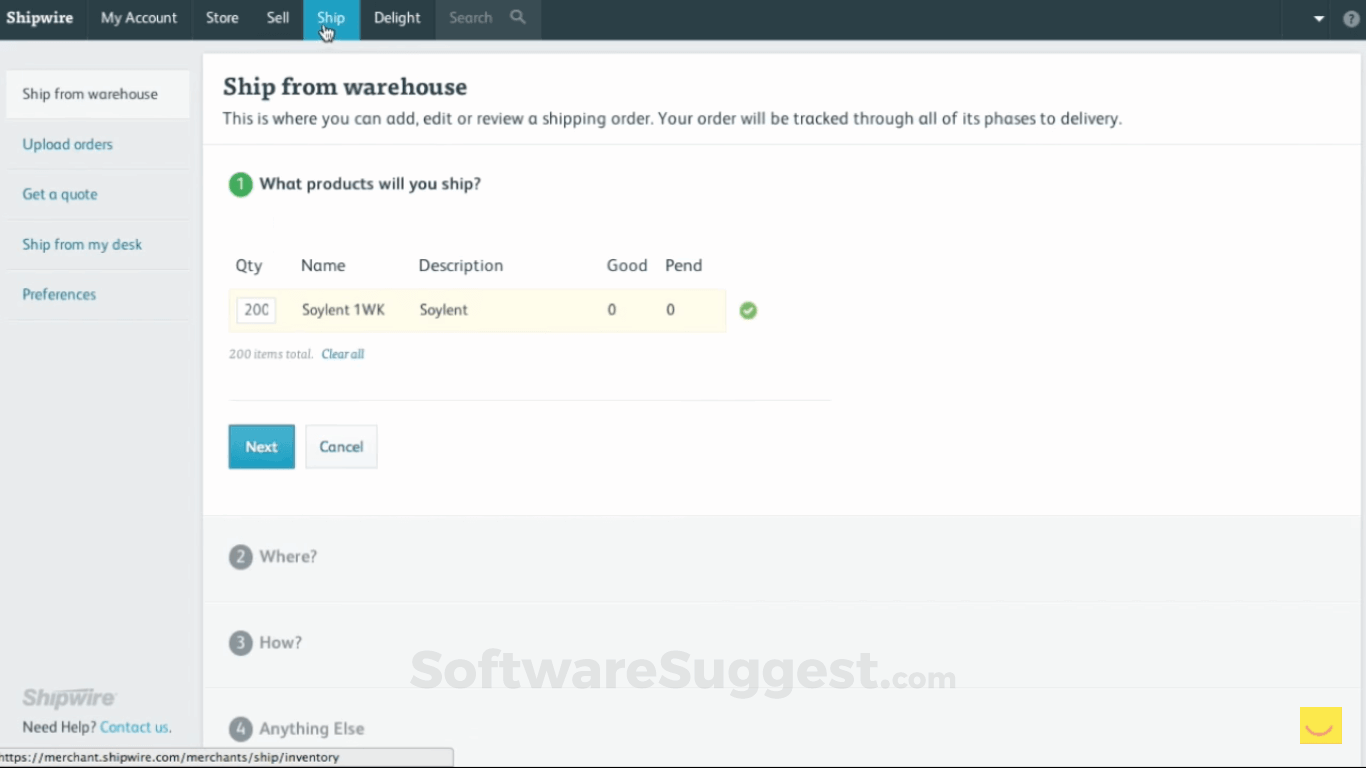Open the Contact us link
Image resolution: width=1366 pixels, height=768 pixels.
tap(135, 727)
